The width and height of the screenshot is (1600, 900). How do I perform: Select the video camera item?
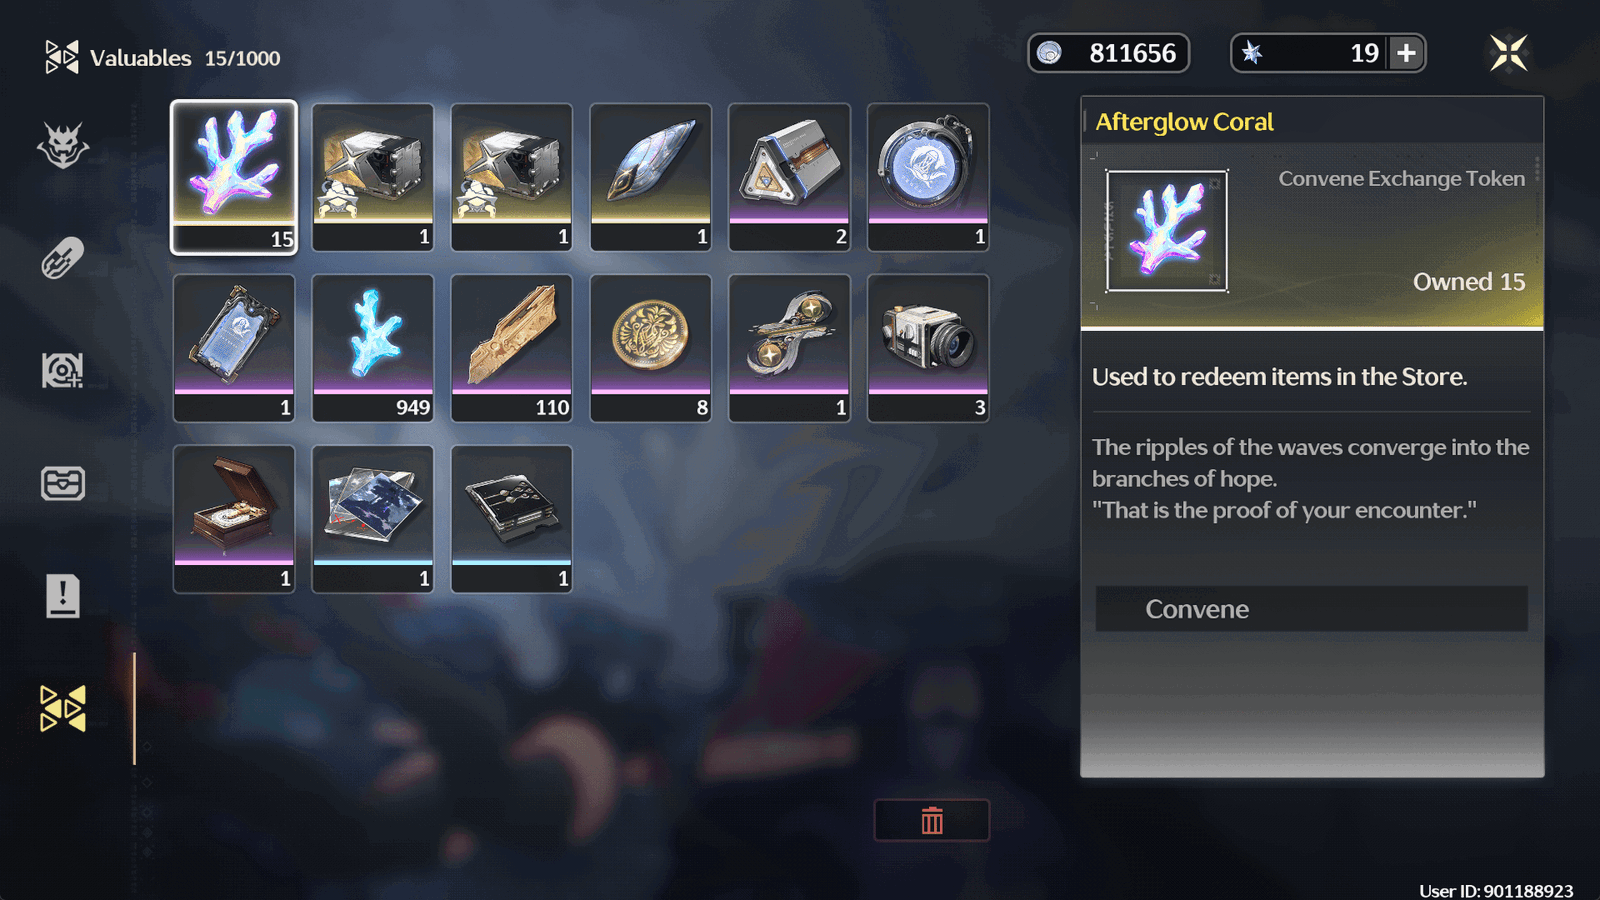point(928,348)
